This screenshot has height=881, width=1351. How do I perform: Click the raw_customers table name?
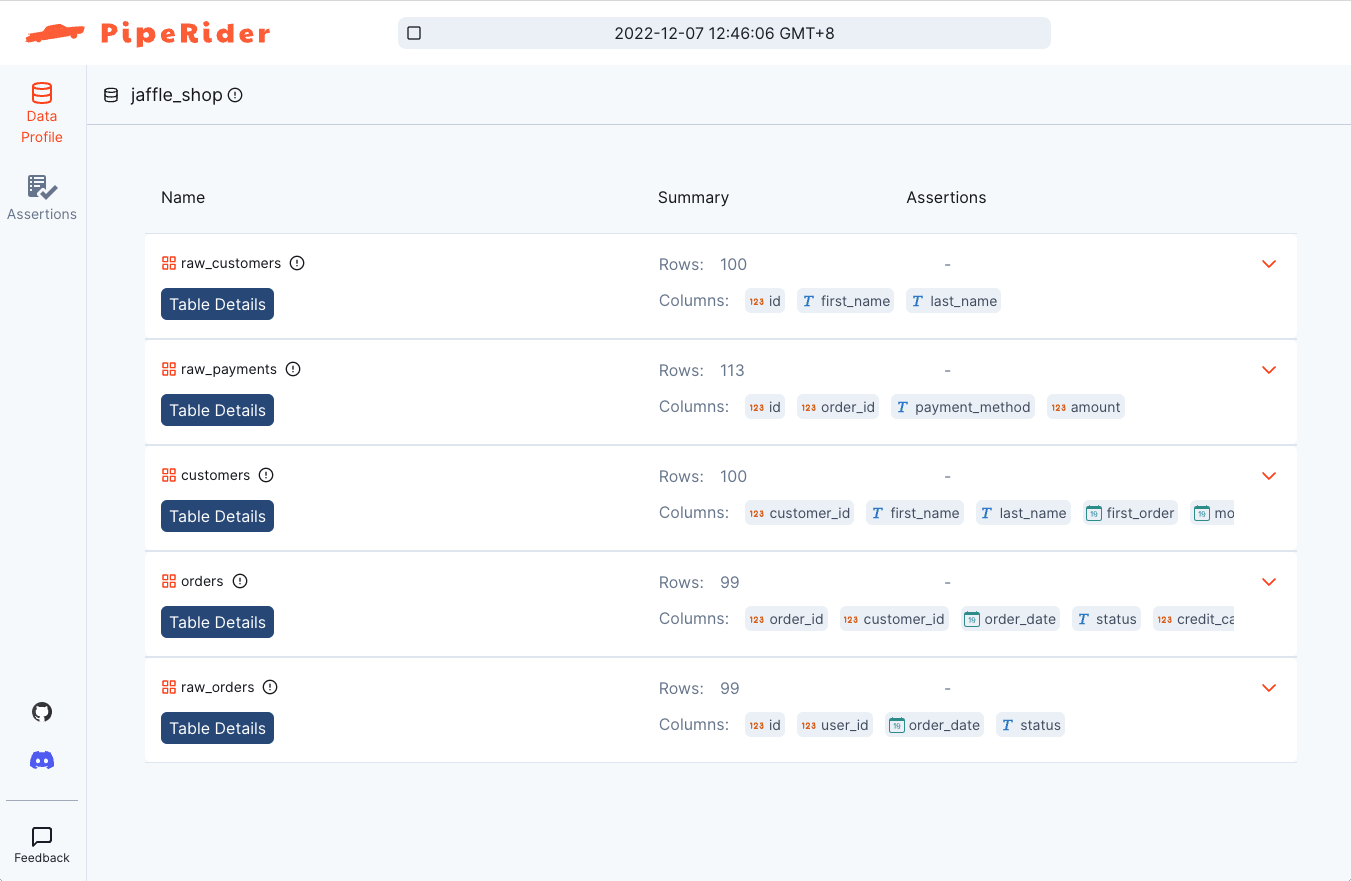pyautogui.click(x=231, y=263)
